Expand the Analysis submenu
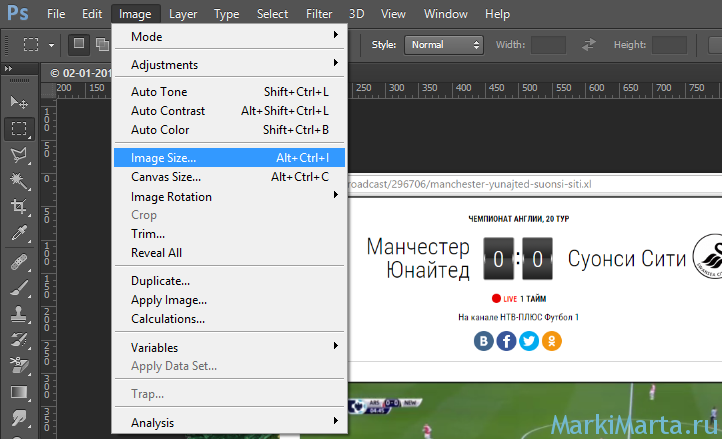The height and width of the screenshot is (439, 722). (x=229, y=422)
